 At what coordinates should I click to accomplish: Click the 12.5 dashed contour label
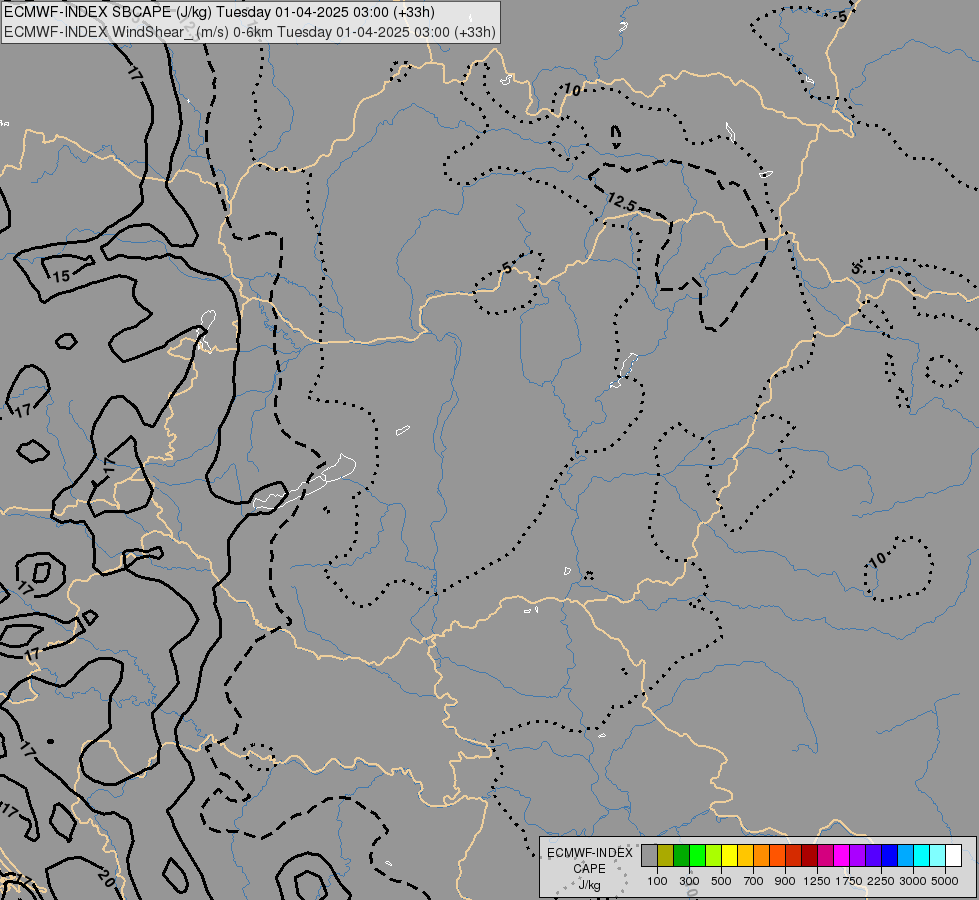pyautogui.click(x=621, y=202)
